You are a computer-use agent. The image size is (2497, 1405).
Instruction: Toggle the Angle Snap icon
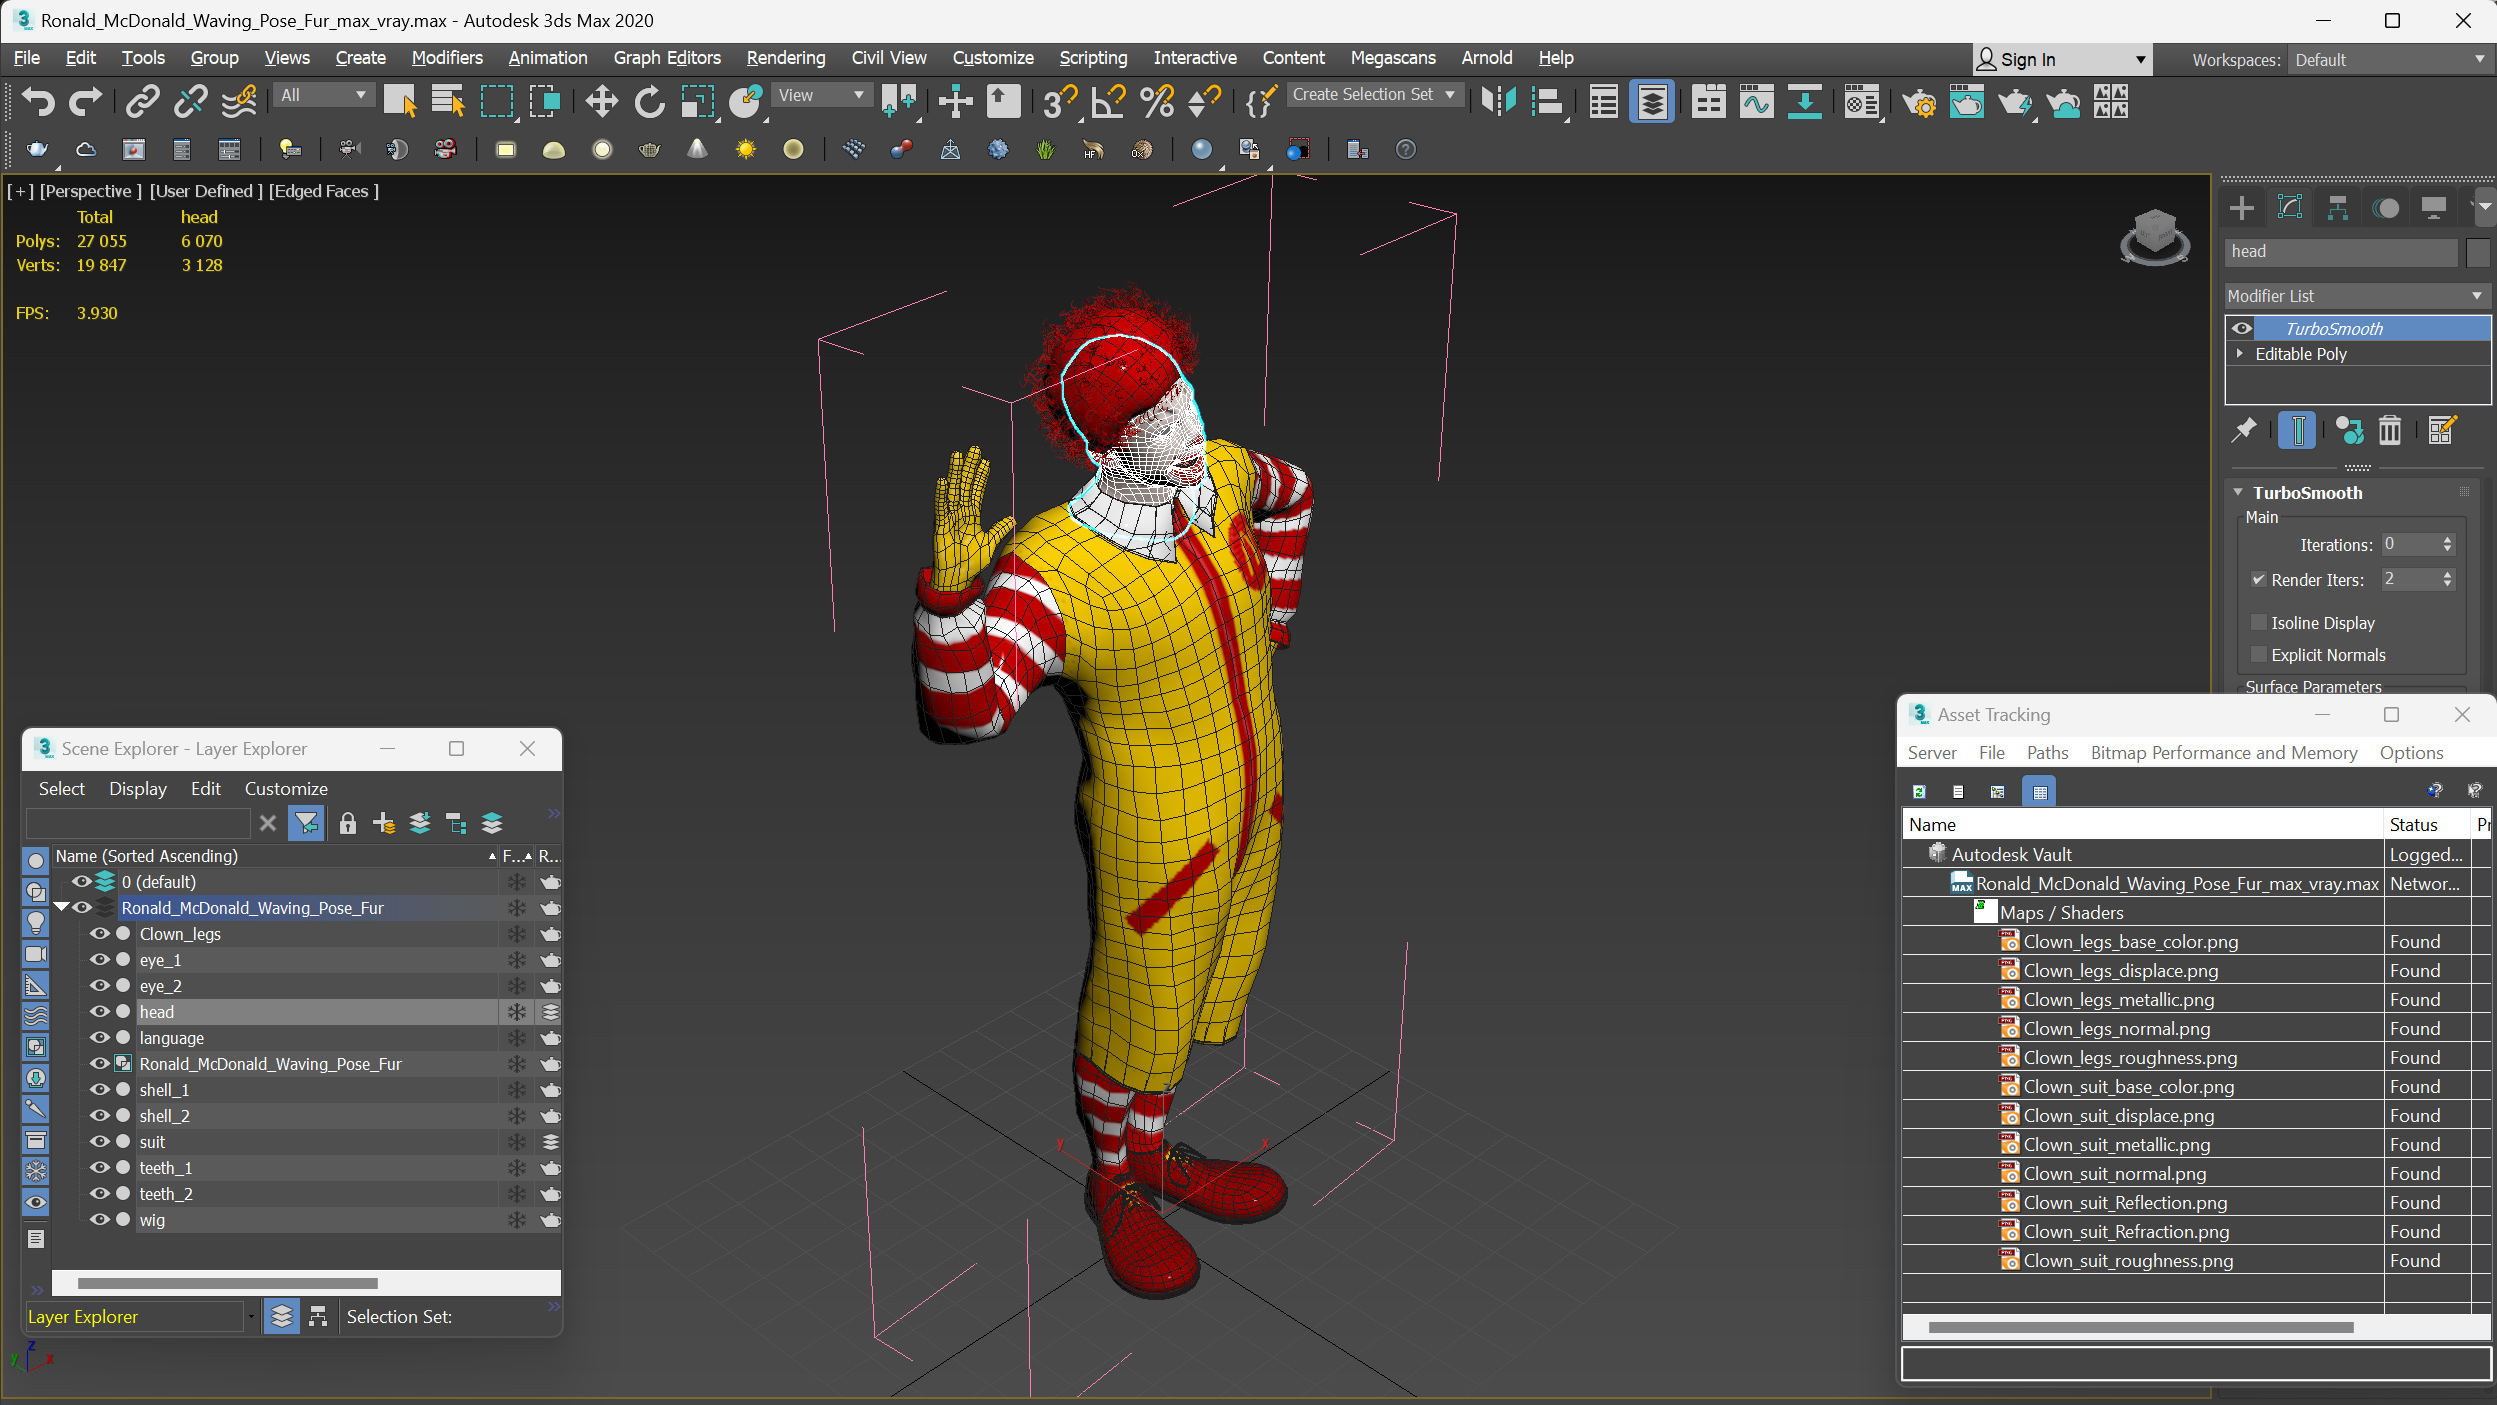pos(1107,101)
